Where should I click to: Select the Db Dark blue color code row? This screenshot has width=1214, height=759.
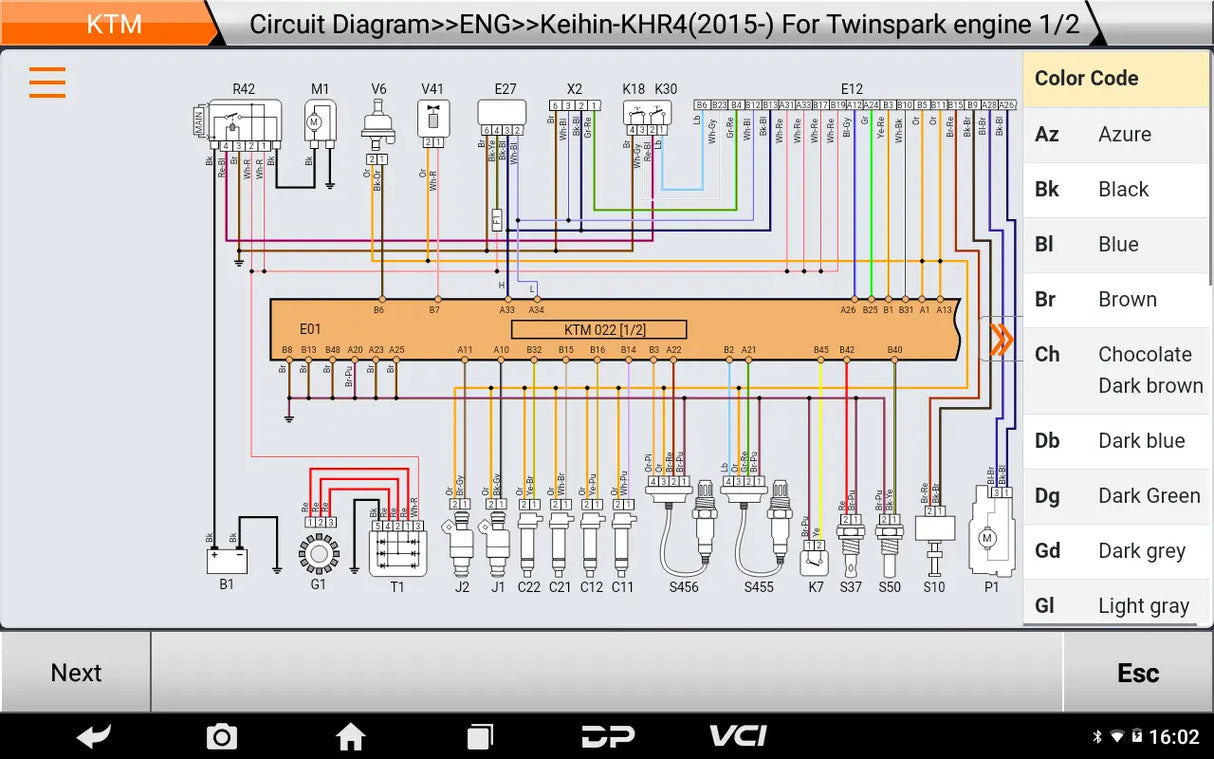tap(1116, 441)
